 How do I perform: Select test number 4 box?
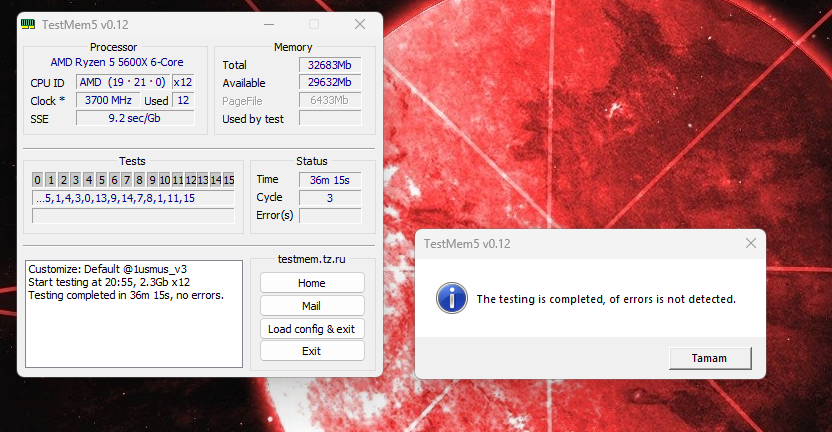tap(89, 180)
